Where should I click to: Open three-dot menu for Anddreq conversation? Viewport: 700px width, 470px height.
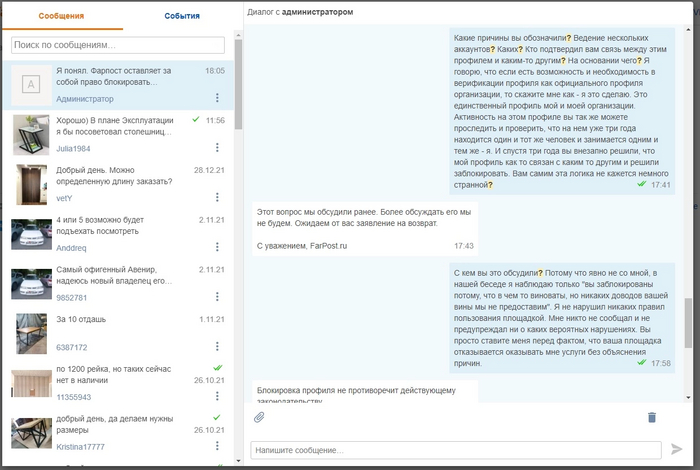coord(217,247)
